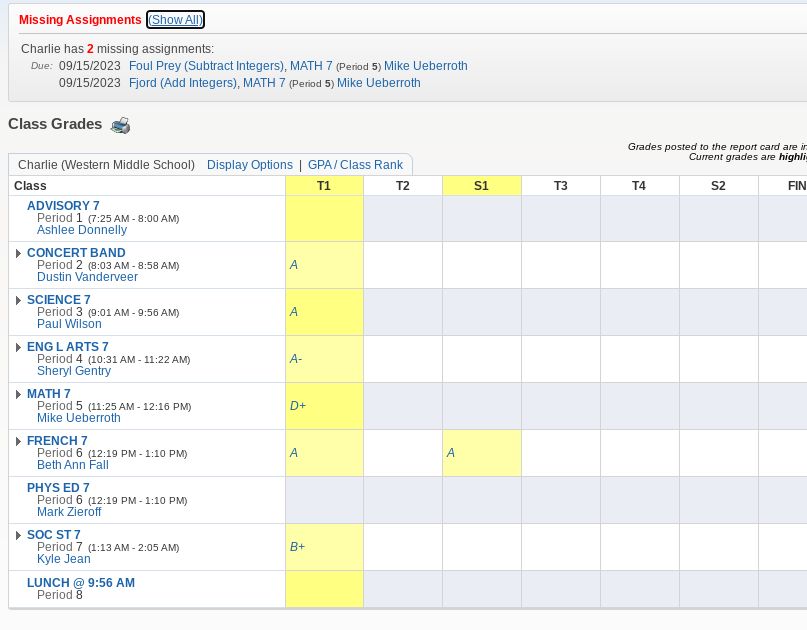Click the S1 grade A for FRENCH 7

451,453
